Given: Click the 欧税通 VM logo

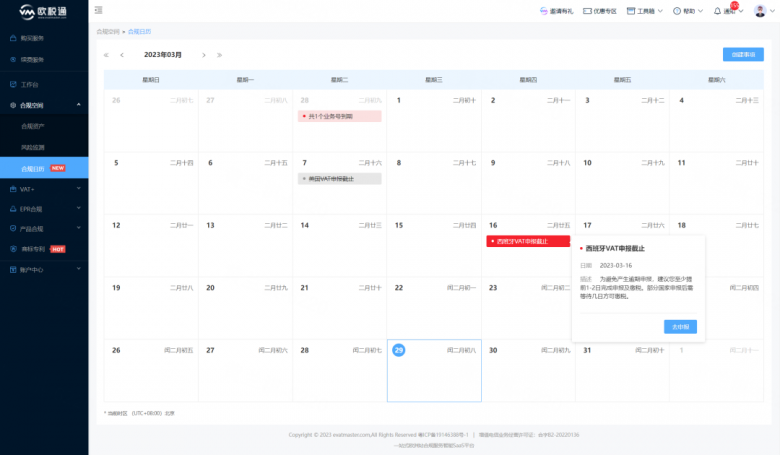Looking at the screenshot, I should tap(43, 11).
